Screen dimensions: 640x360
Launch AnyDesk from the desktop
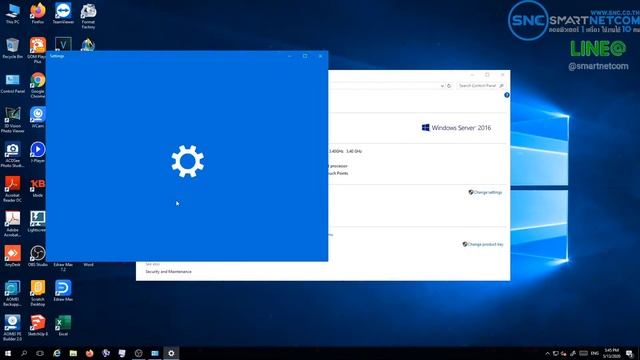click(12, 256)
